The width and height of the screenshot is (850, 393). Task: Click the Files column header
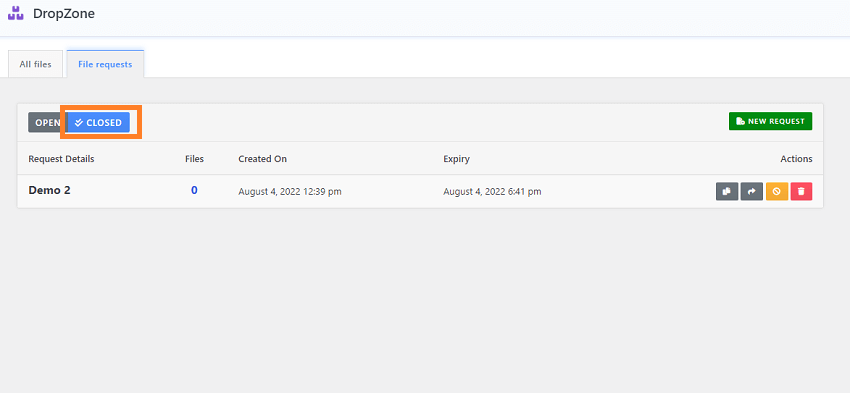194,159
